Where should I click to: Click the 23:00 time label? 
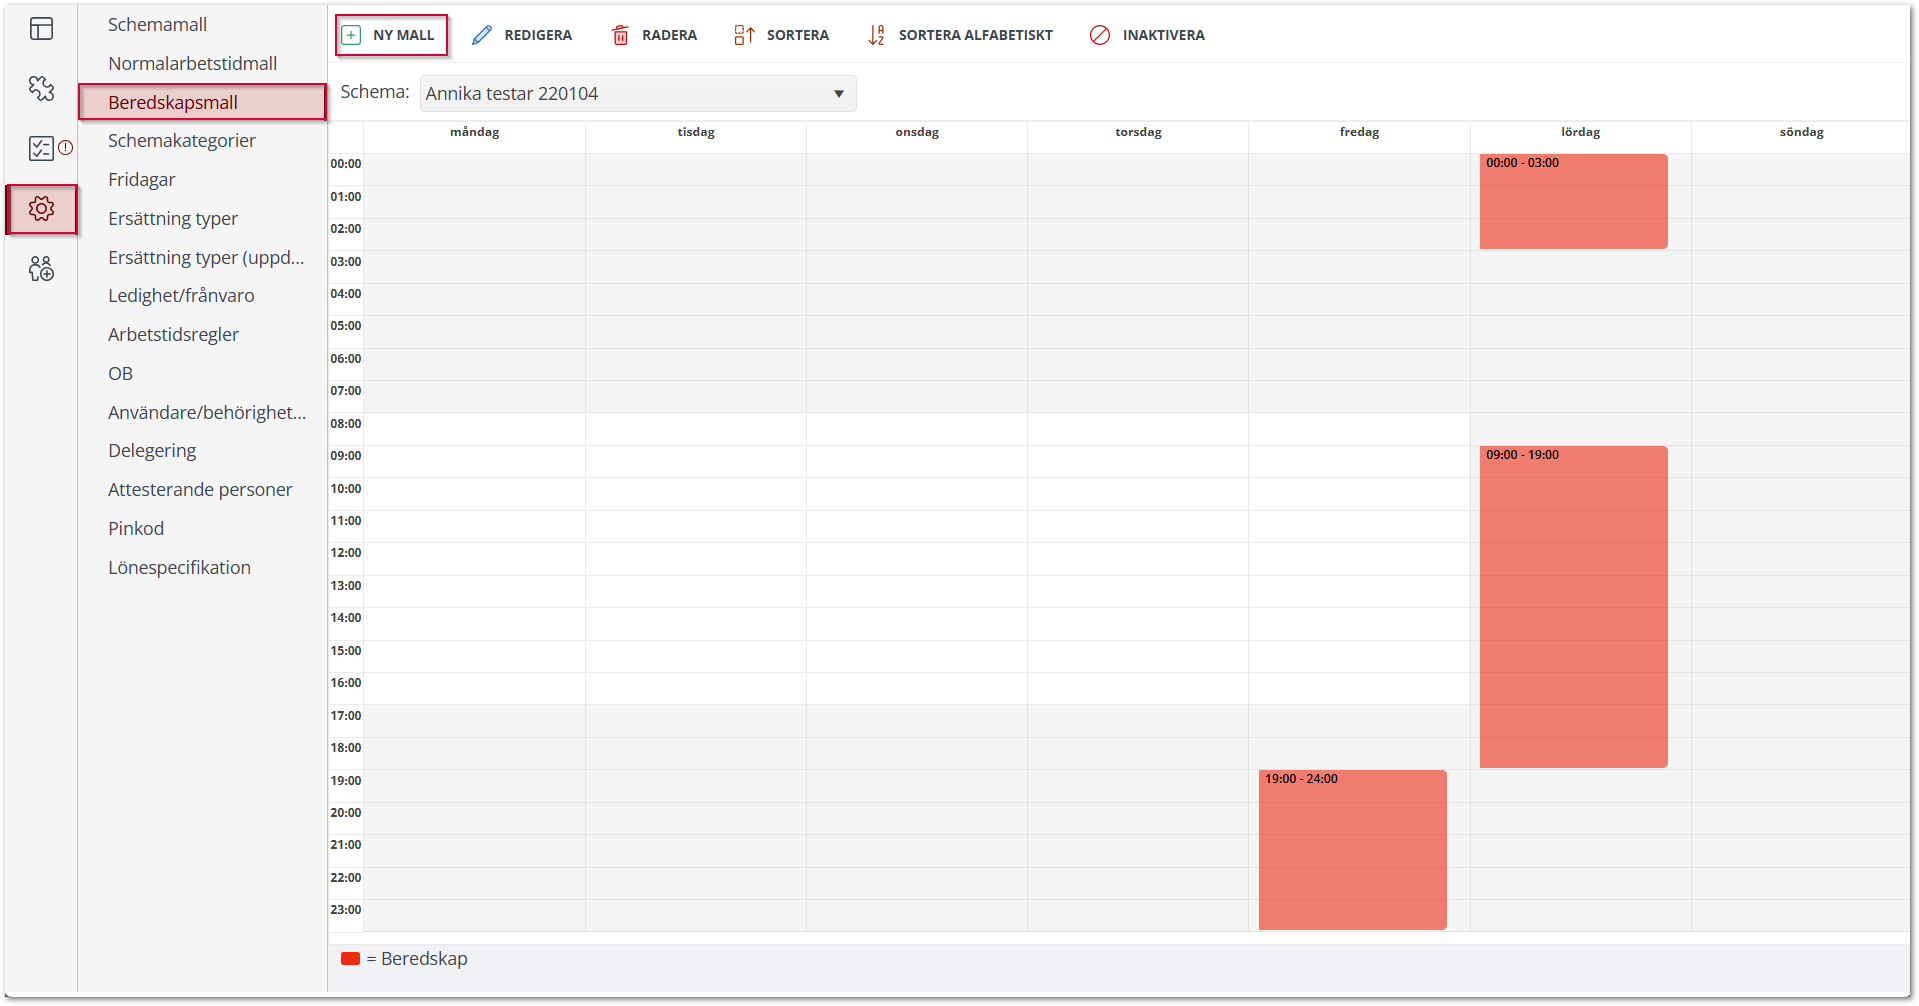pos(346,910)
